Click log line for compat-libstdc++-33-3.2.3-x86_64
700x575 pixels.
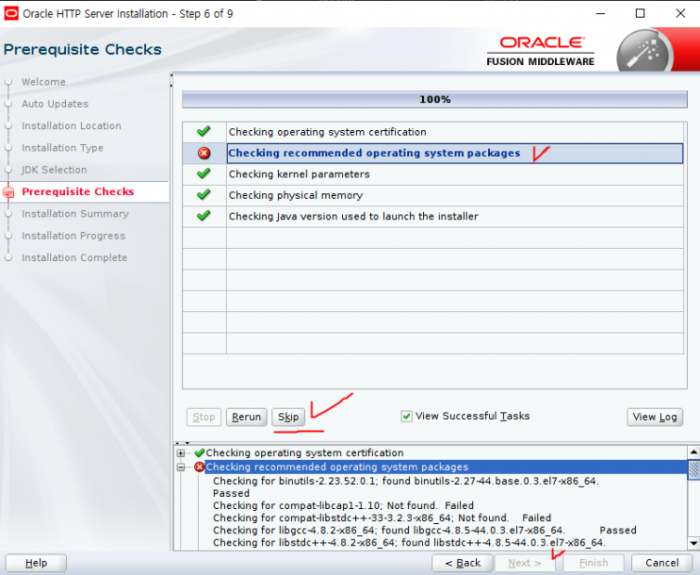tap(382, 518)
